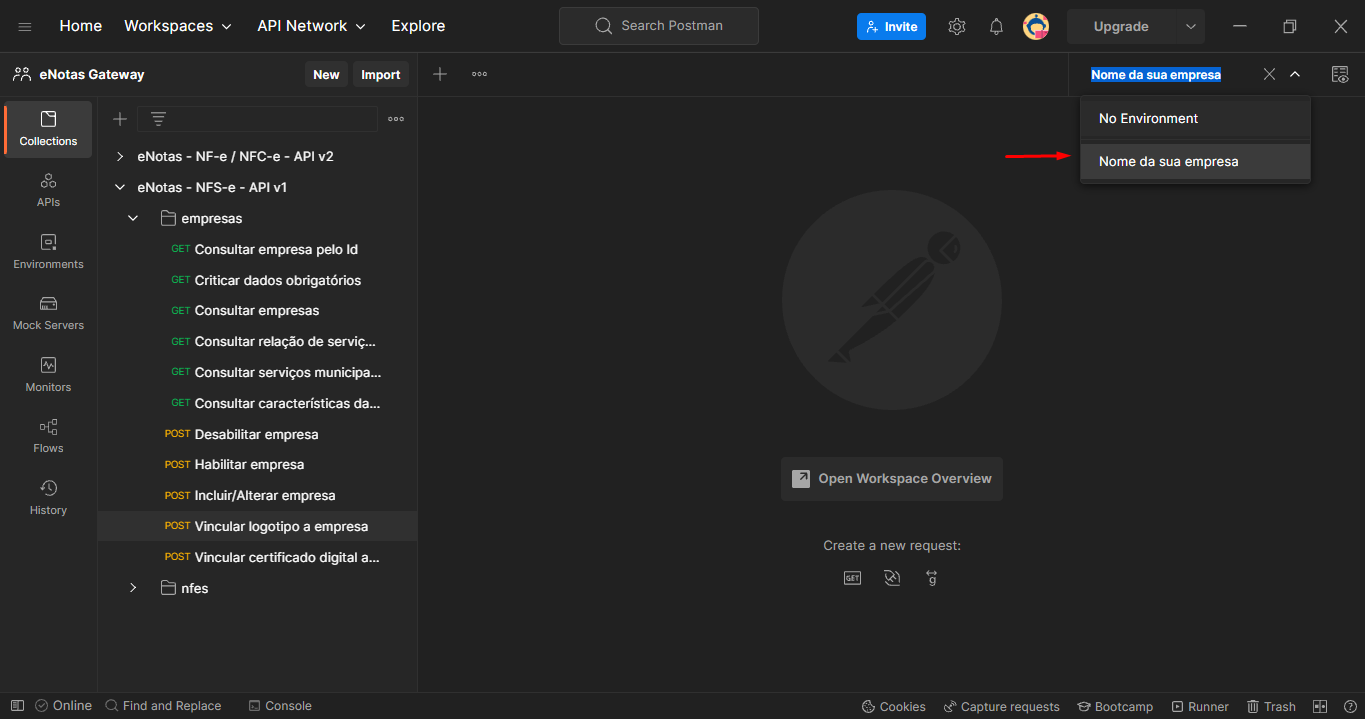Click the Invite button
Viewport: 1365px width, 719px height.
pos(891,27)
